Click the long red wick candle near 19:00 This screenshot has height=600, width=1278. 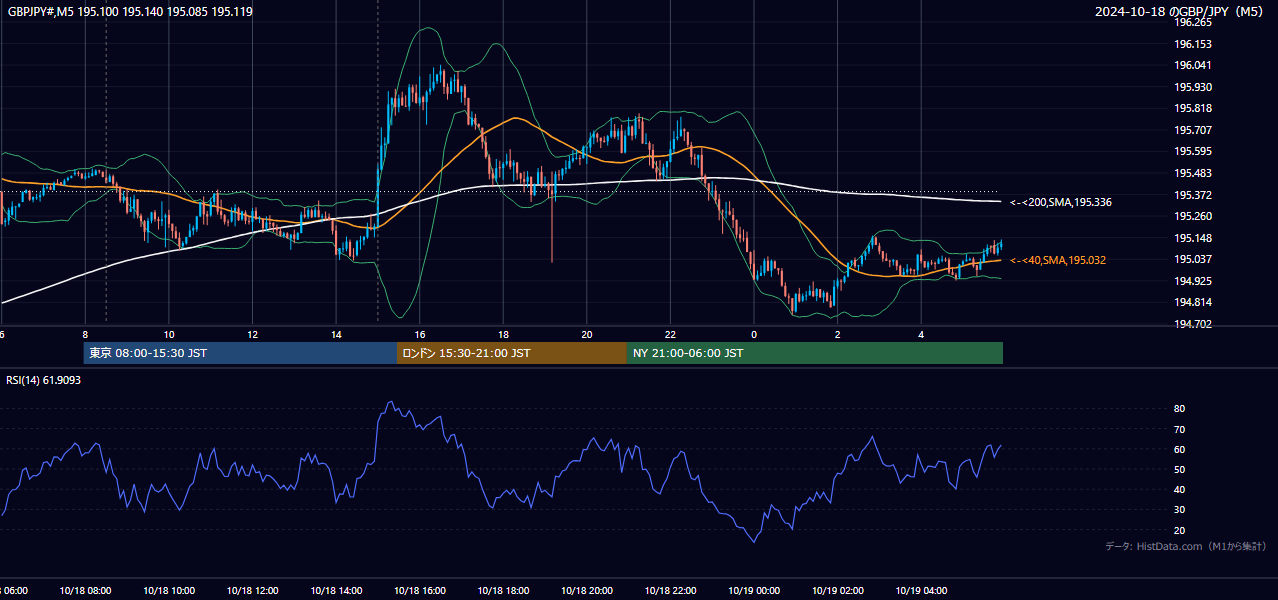(552, 222)
